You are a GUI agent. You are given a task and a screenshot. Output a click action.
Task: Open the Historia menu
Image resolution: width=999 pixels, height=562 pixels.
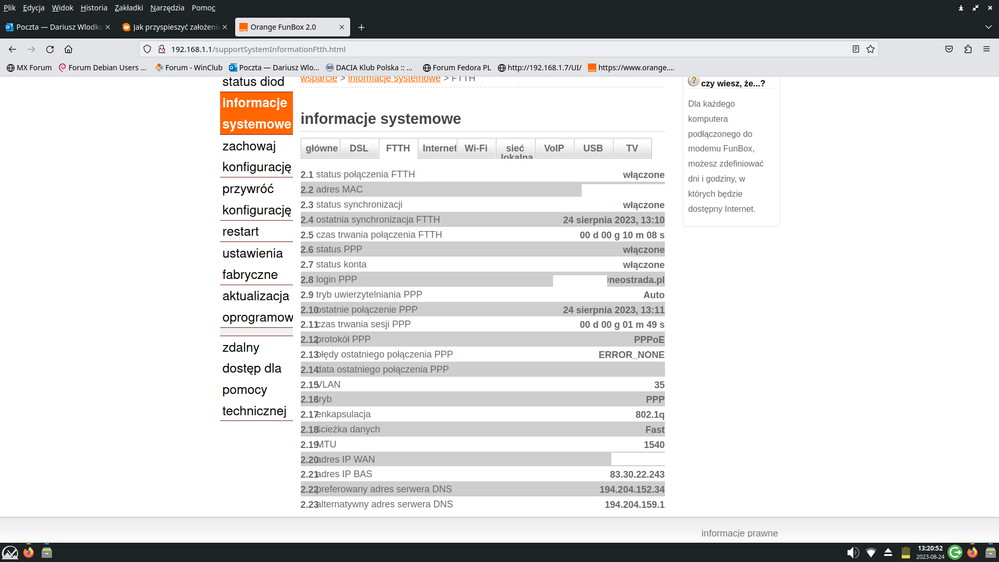tap(93, 7)
